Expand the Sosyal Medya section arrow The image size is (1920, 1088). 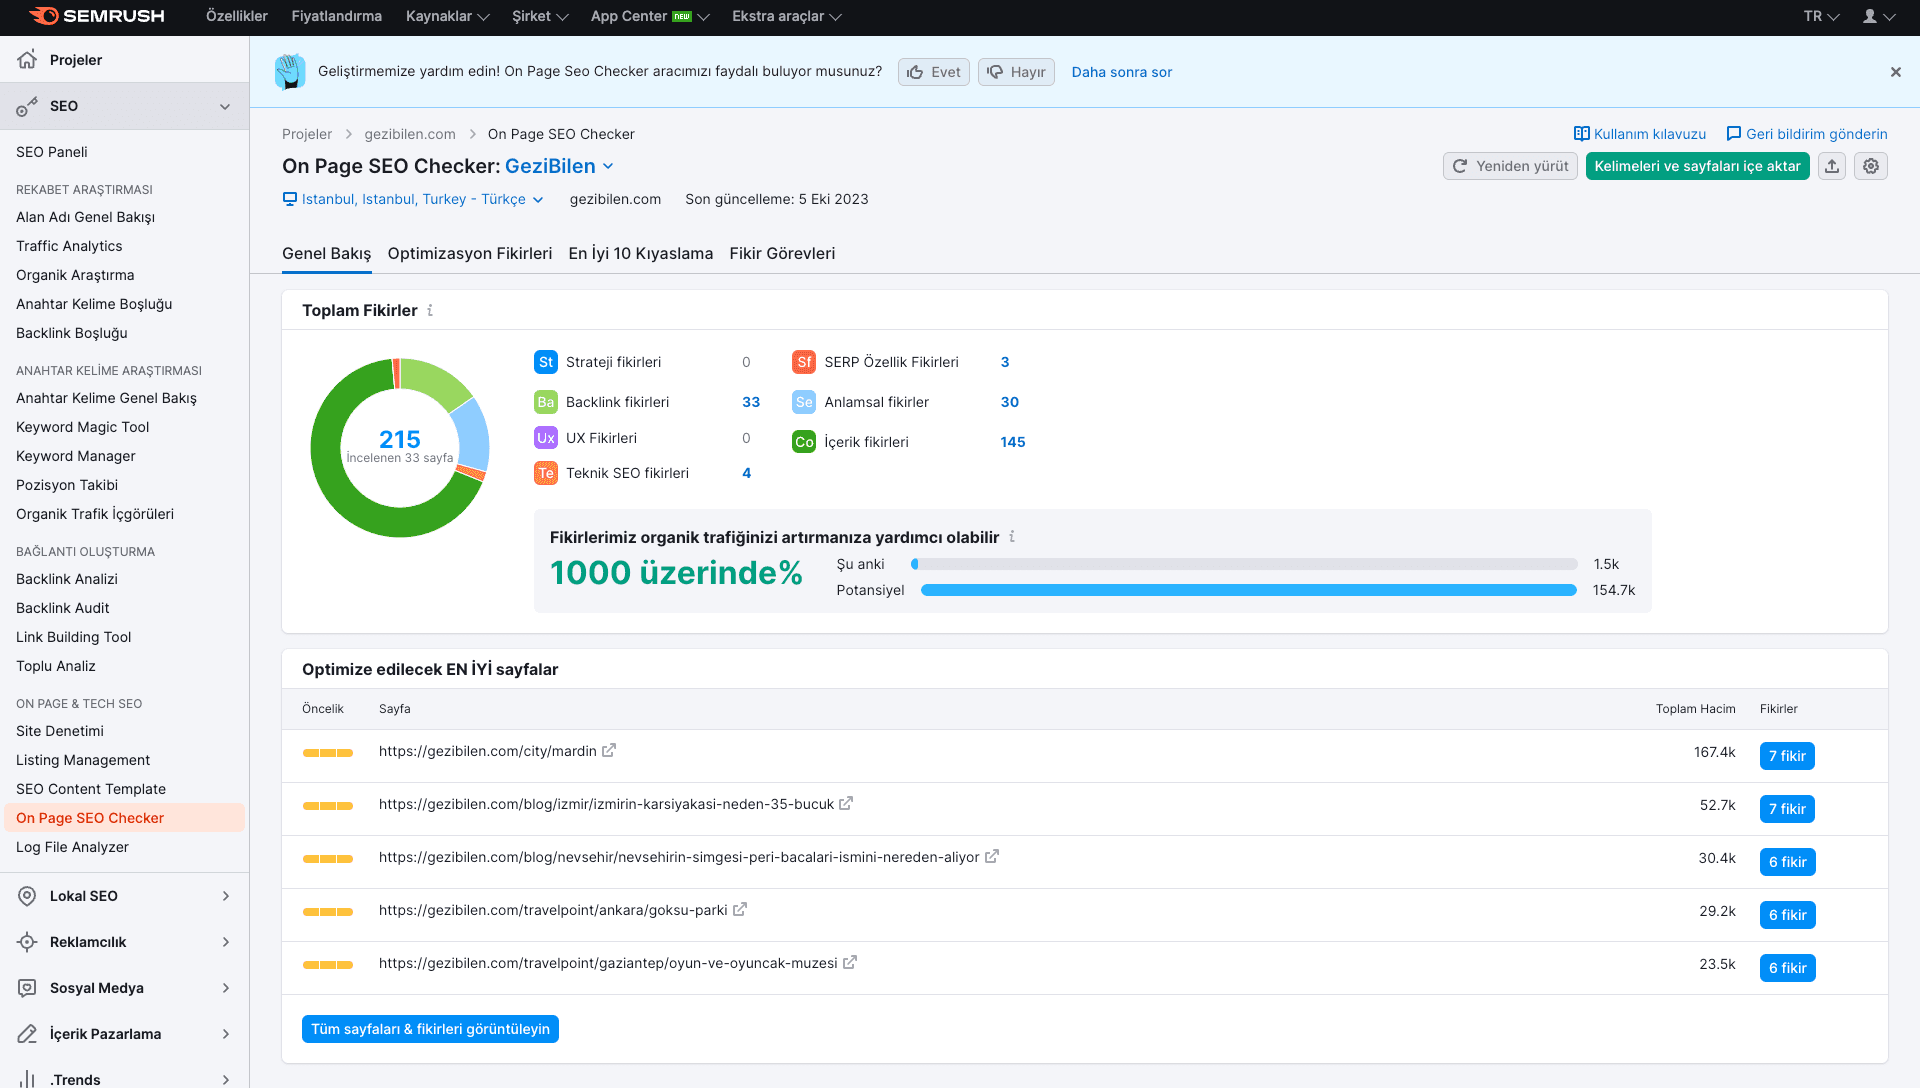coord(226,988)
